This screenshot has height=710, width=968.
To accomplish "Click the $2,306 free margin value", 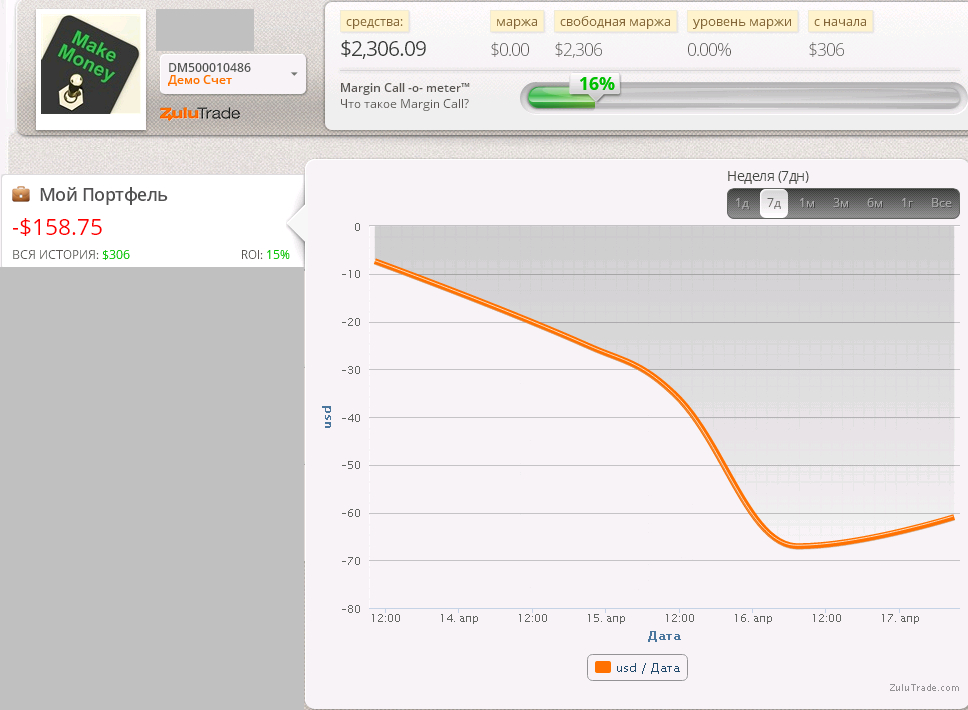I will (x=578, y=50).
